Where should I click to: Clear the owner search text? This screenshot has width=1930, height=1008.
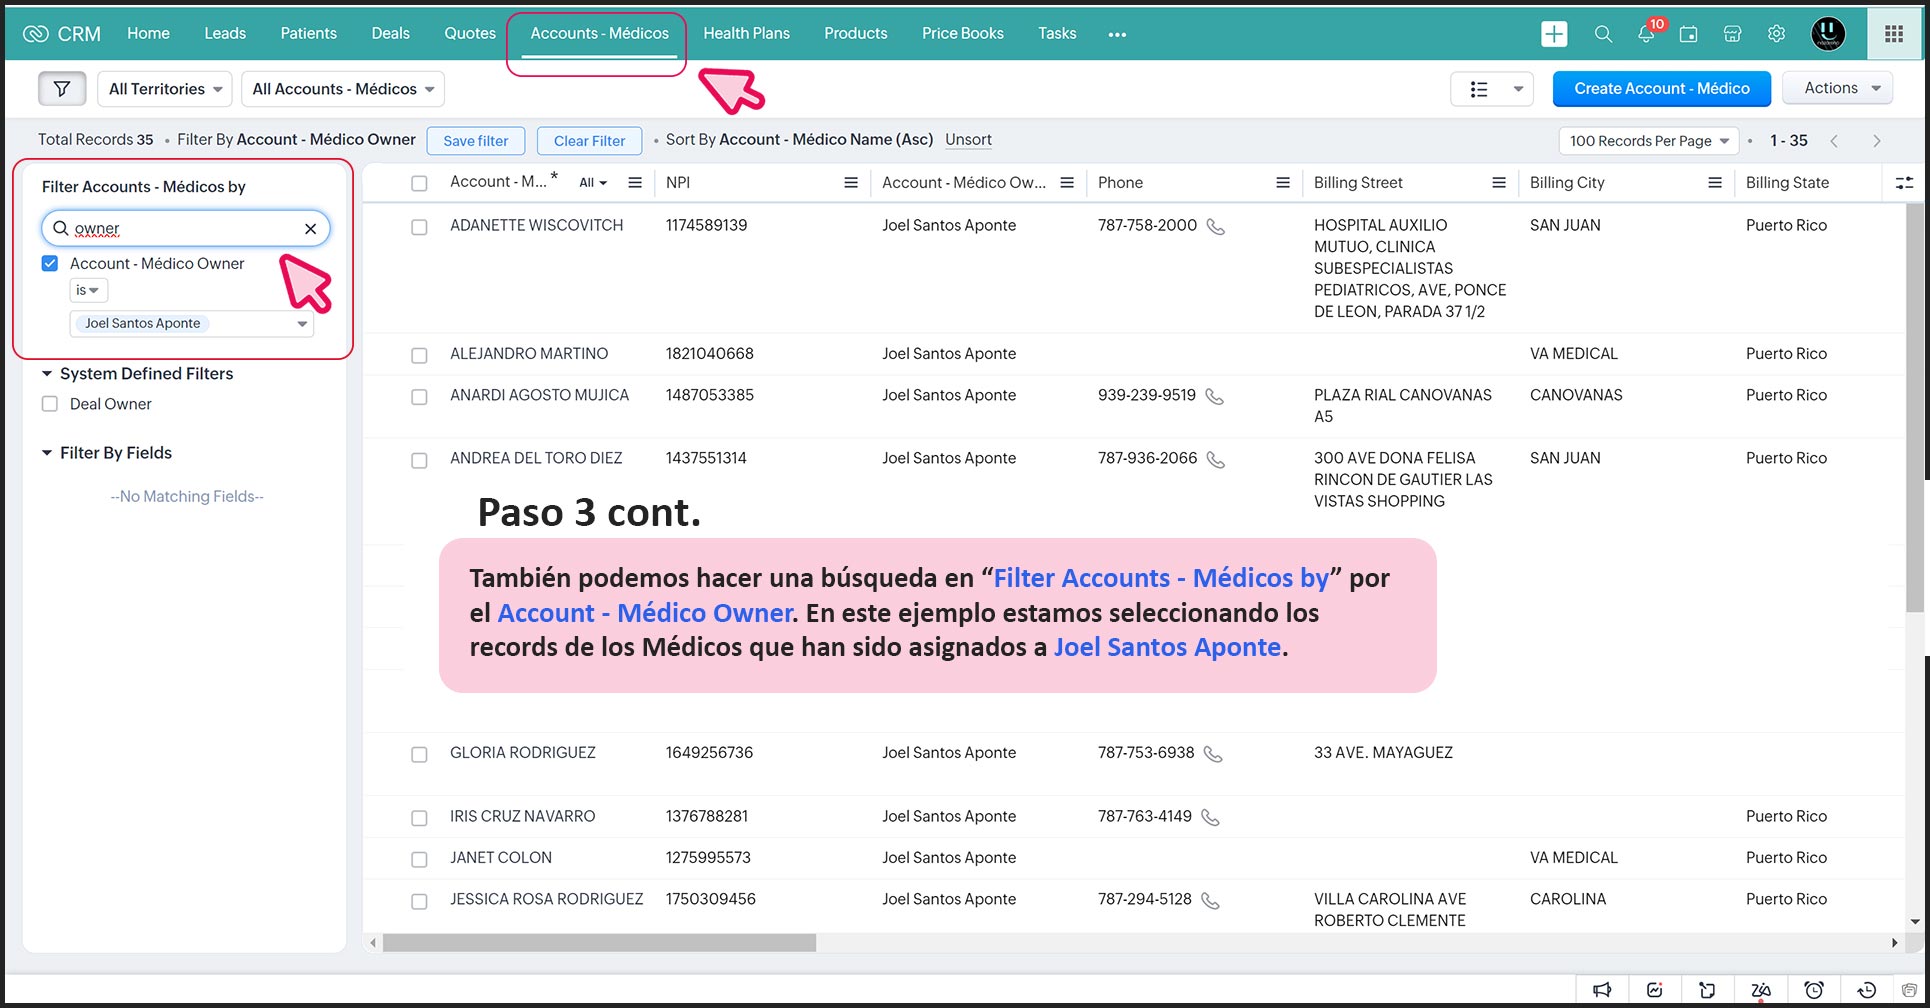coord(311,229)
